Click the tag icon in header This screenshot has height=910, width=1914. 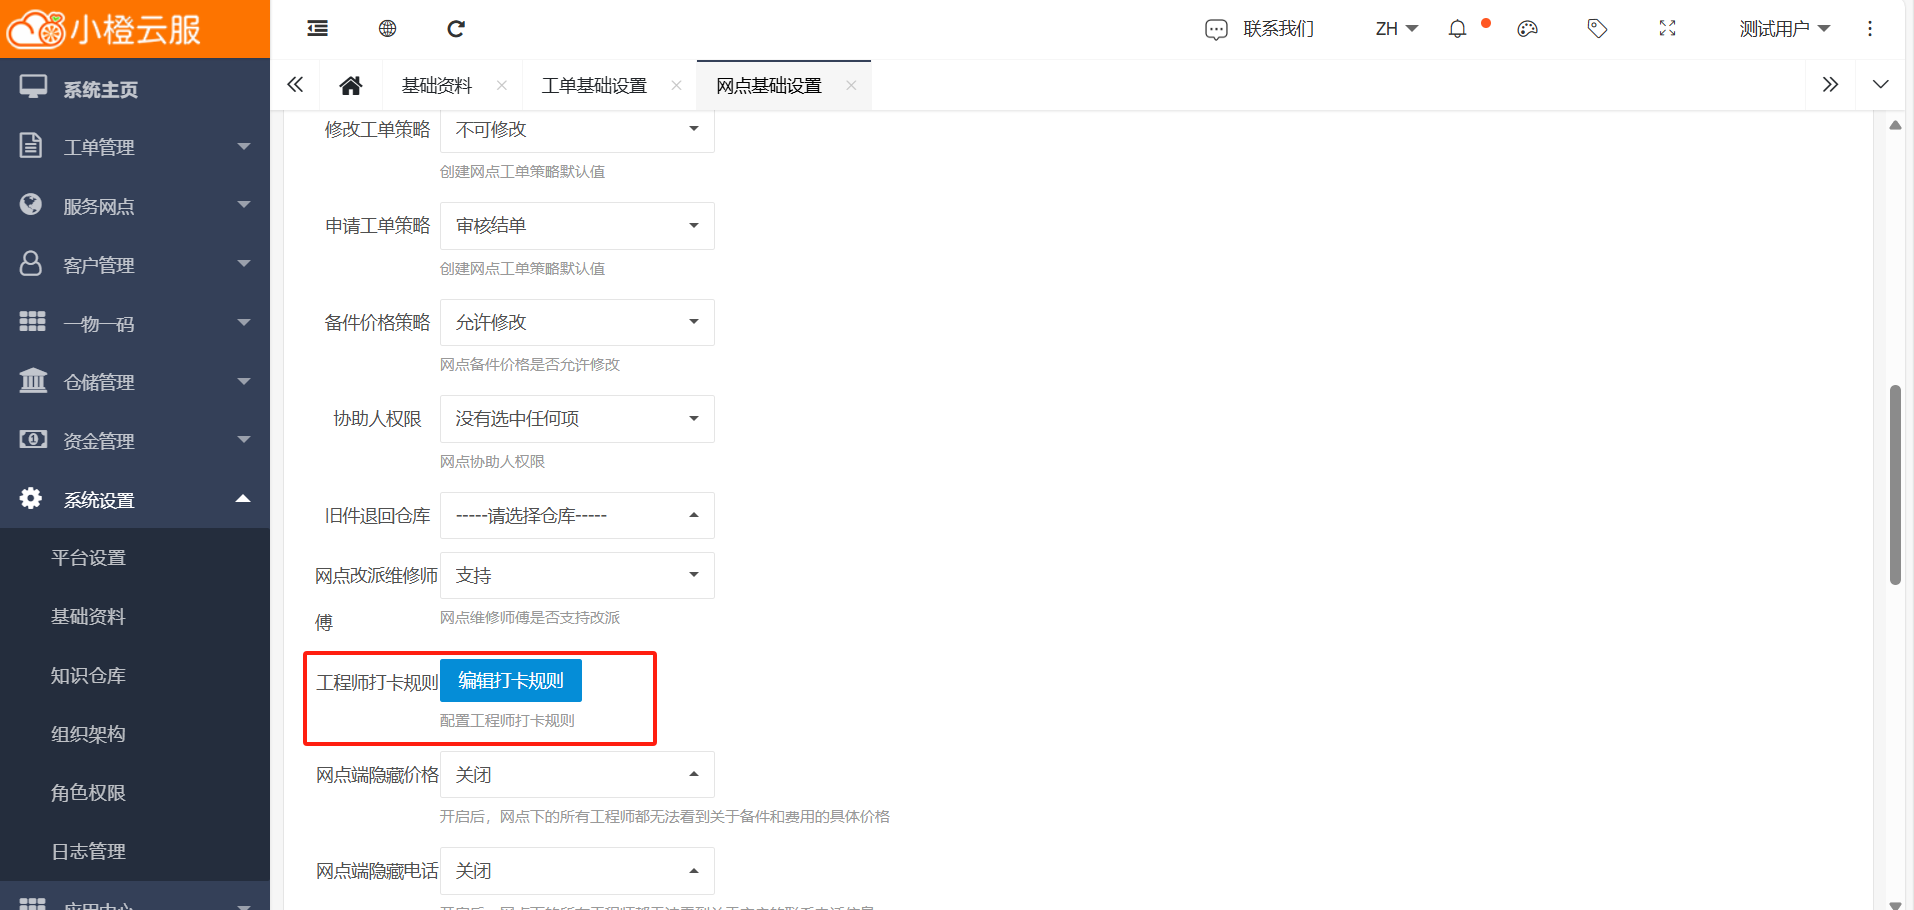1597,29
